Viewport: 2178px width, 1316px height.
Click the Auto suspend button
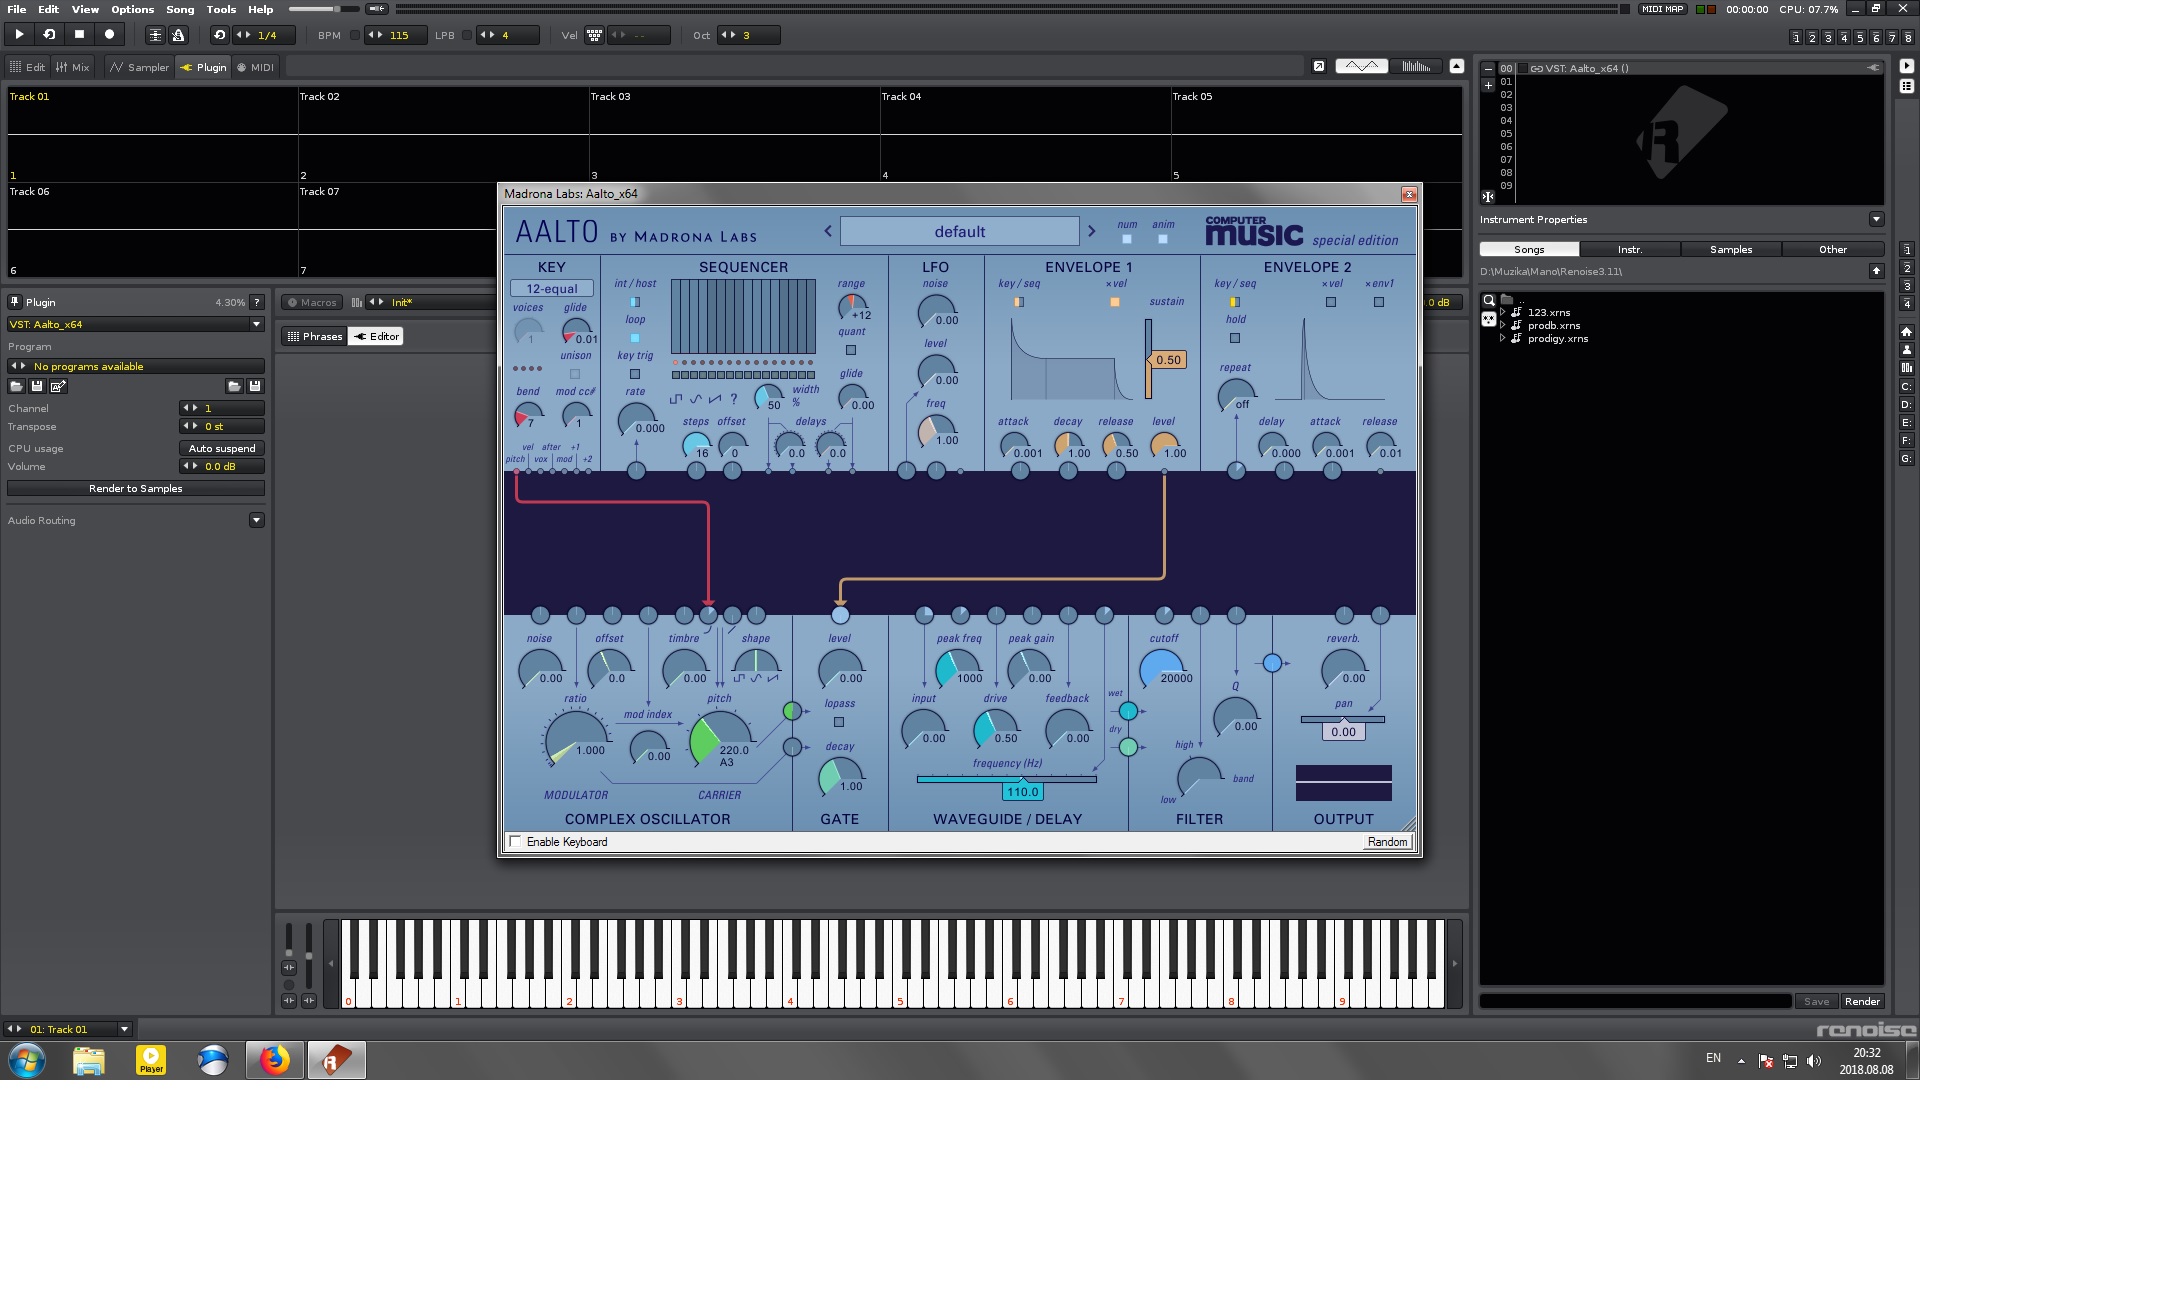[x=222, y=448]
